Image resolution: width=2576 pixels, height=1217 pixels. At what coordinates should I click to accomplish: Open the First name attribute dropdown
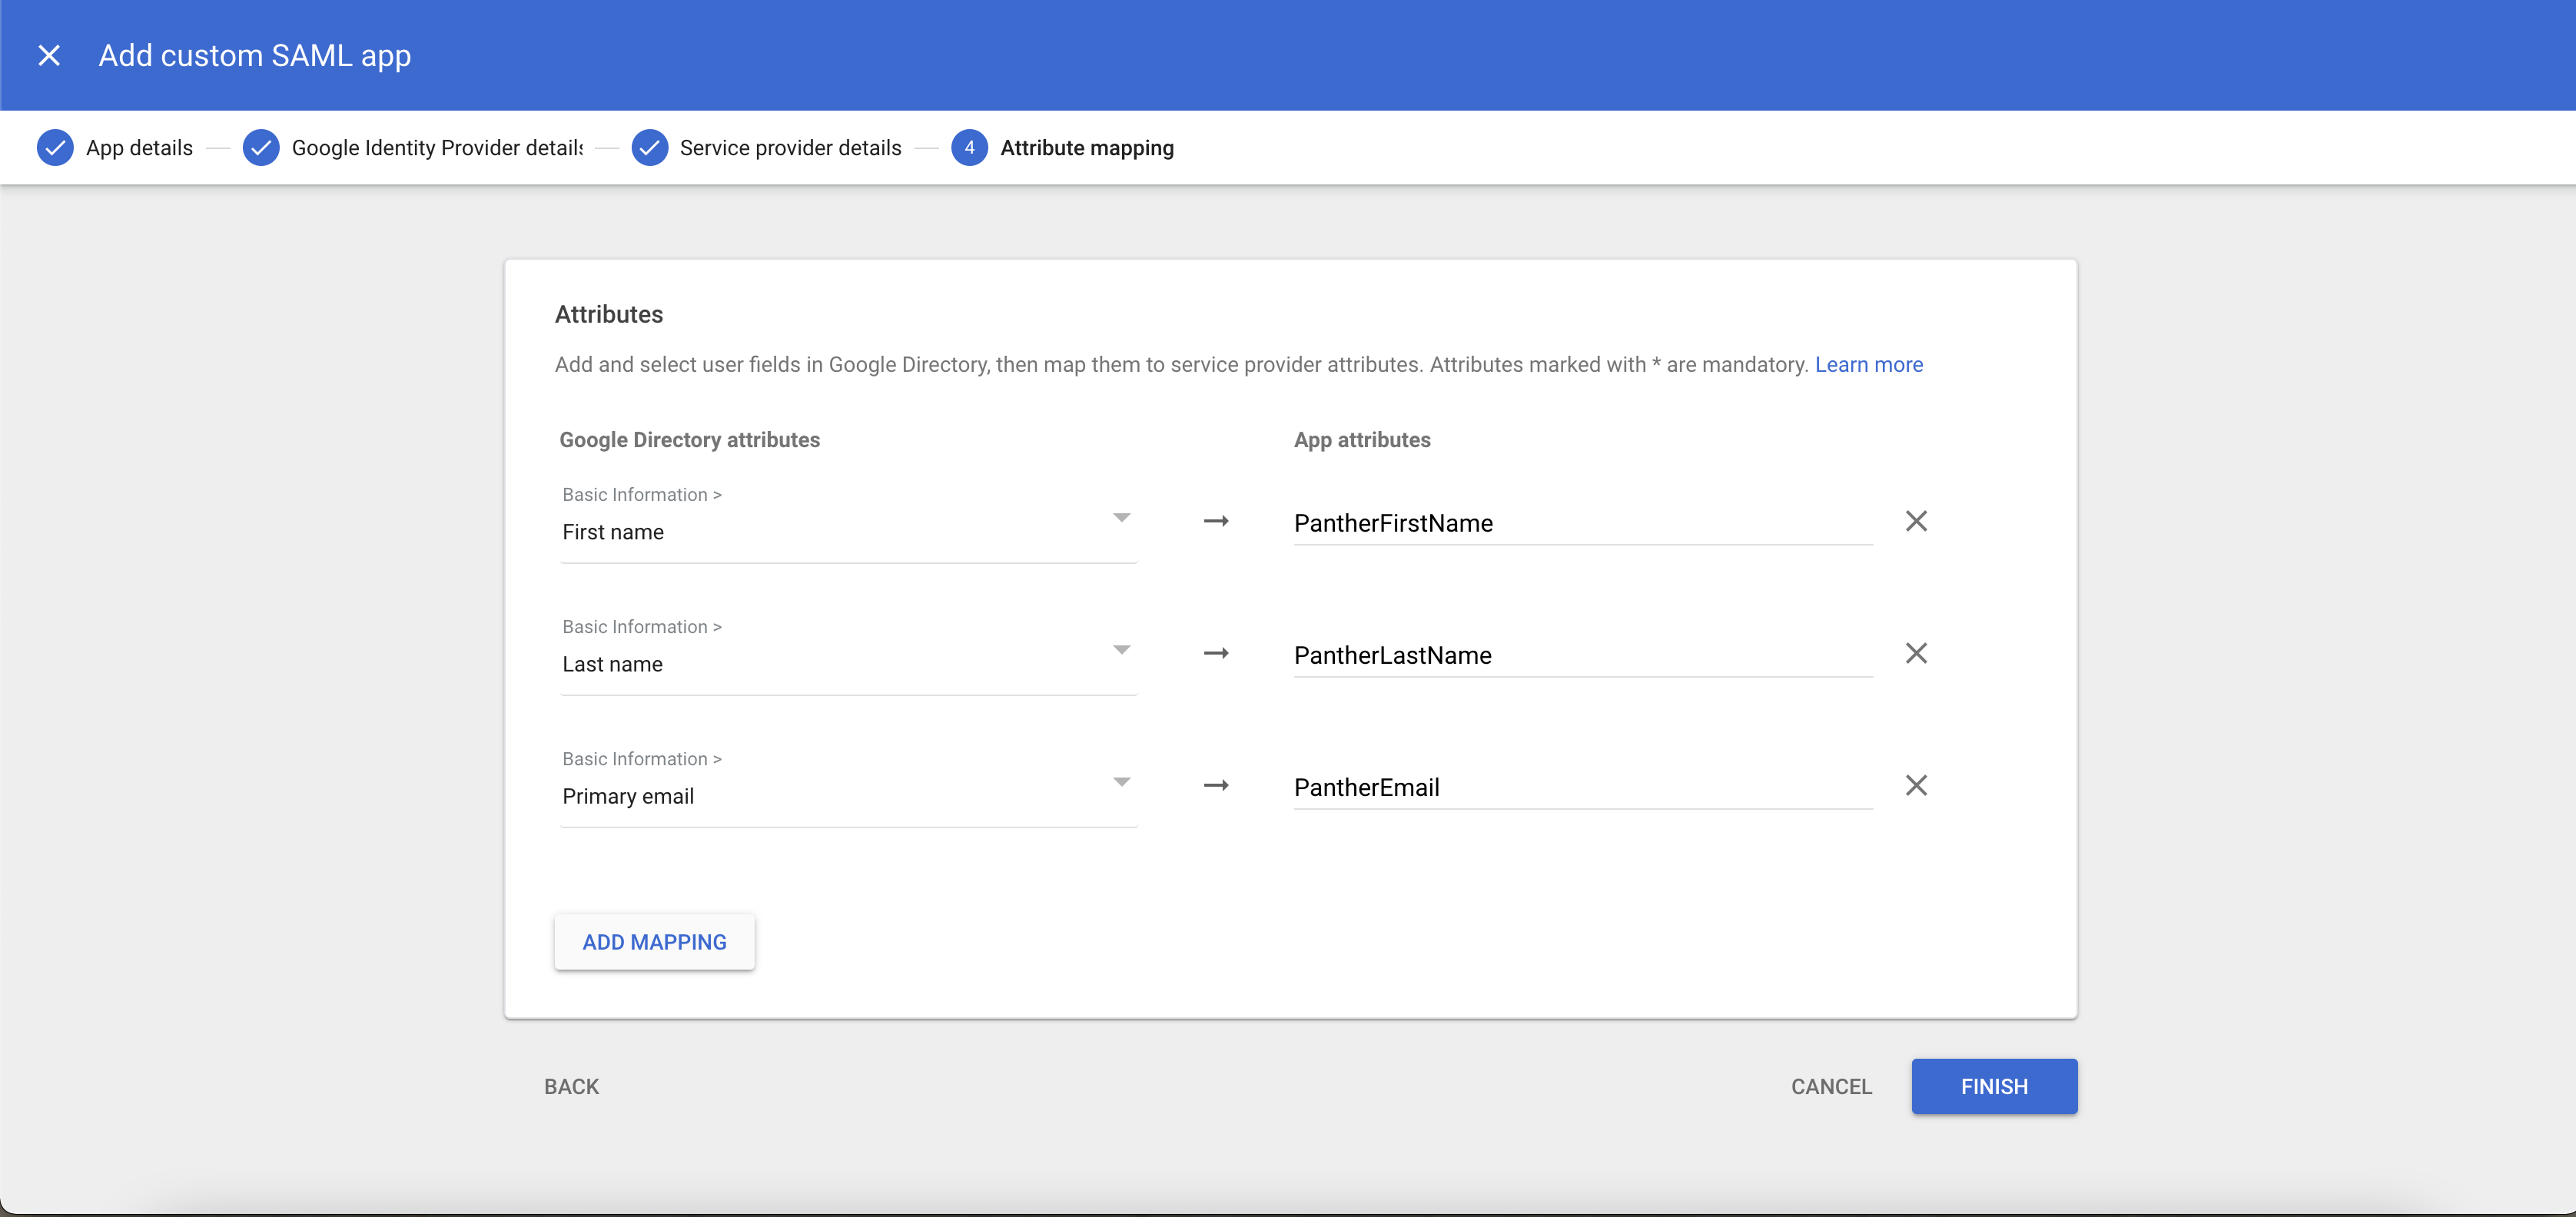point(1121,518)
